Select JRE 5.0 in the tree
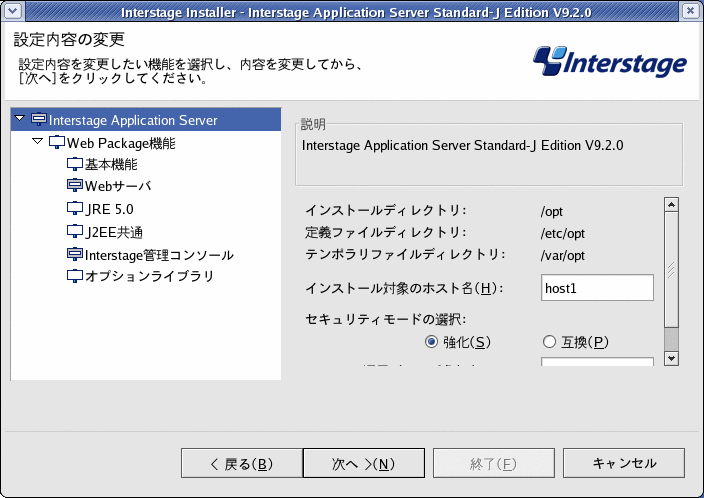The height and width of the screenshot is (498, 704). click(110, 209)
